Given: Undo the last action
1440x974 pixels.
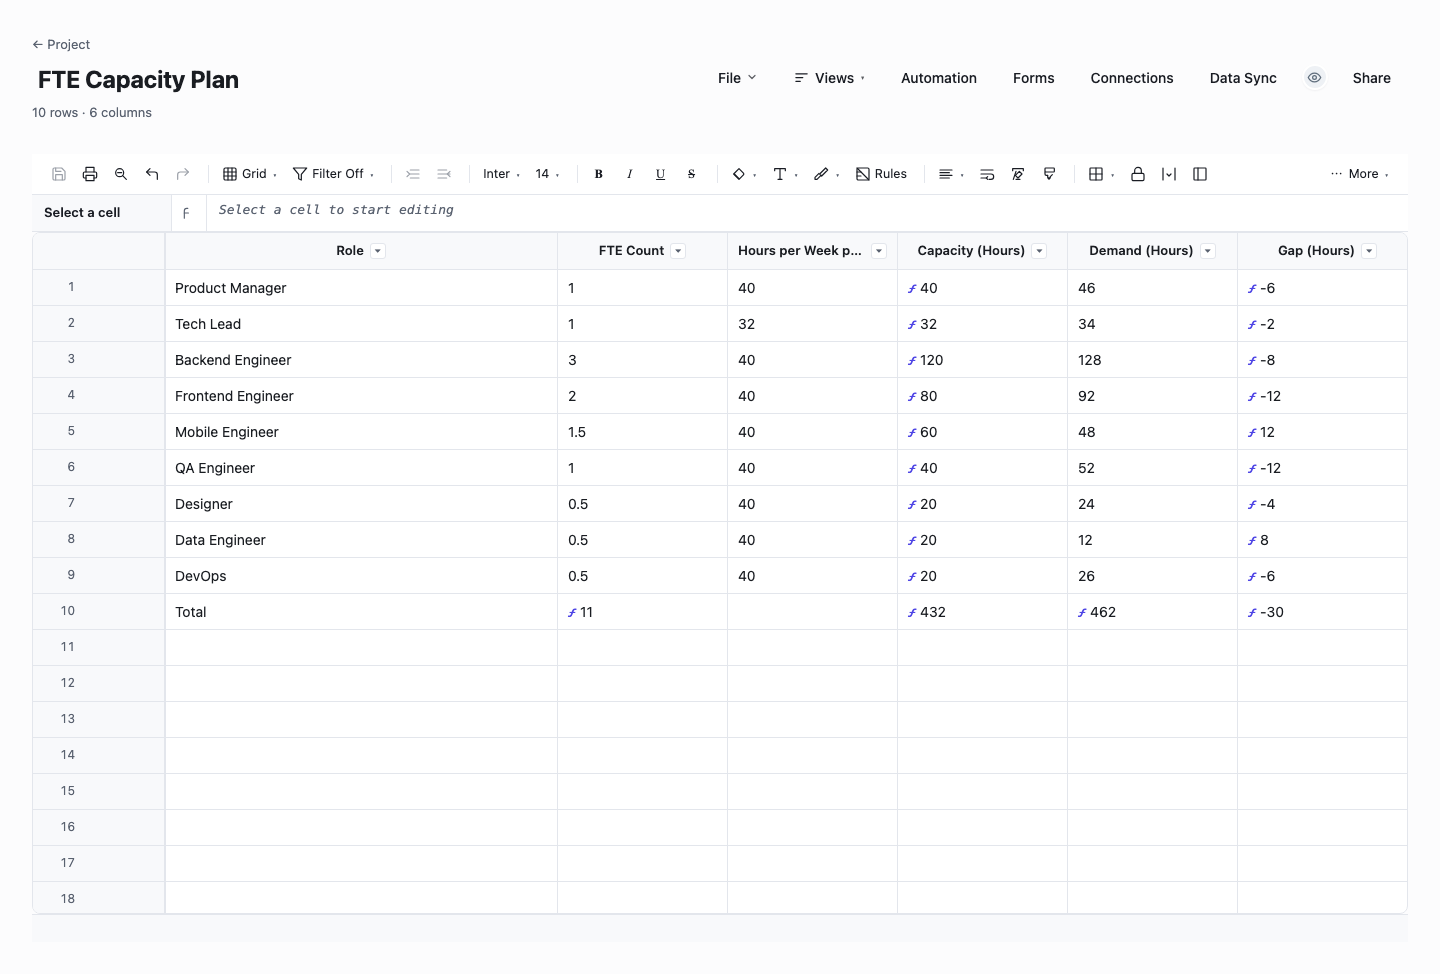Looking at the screenshot, I should 152,174.
